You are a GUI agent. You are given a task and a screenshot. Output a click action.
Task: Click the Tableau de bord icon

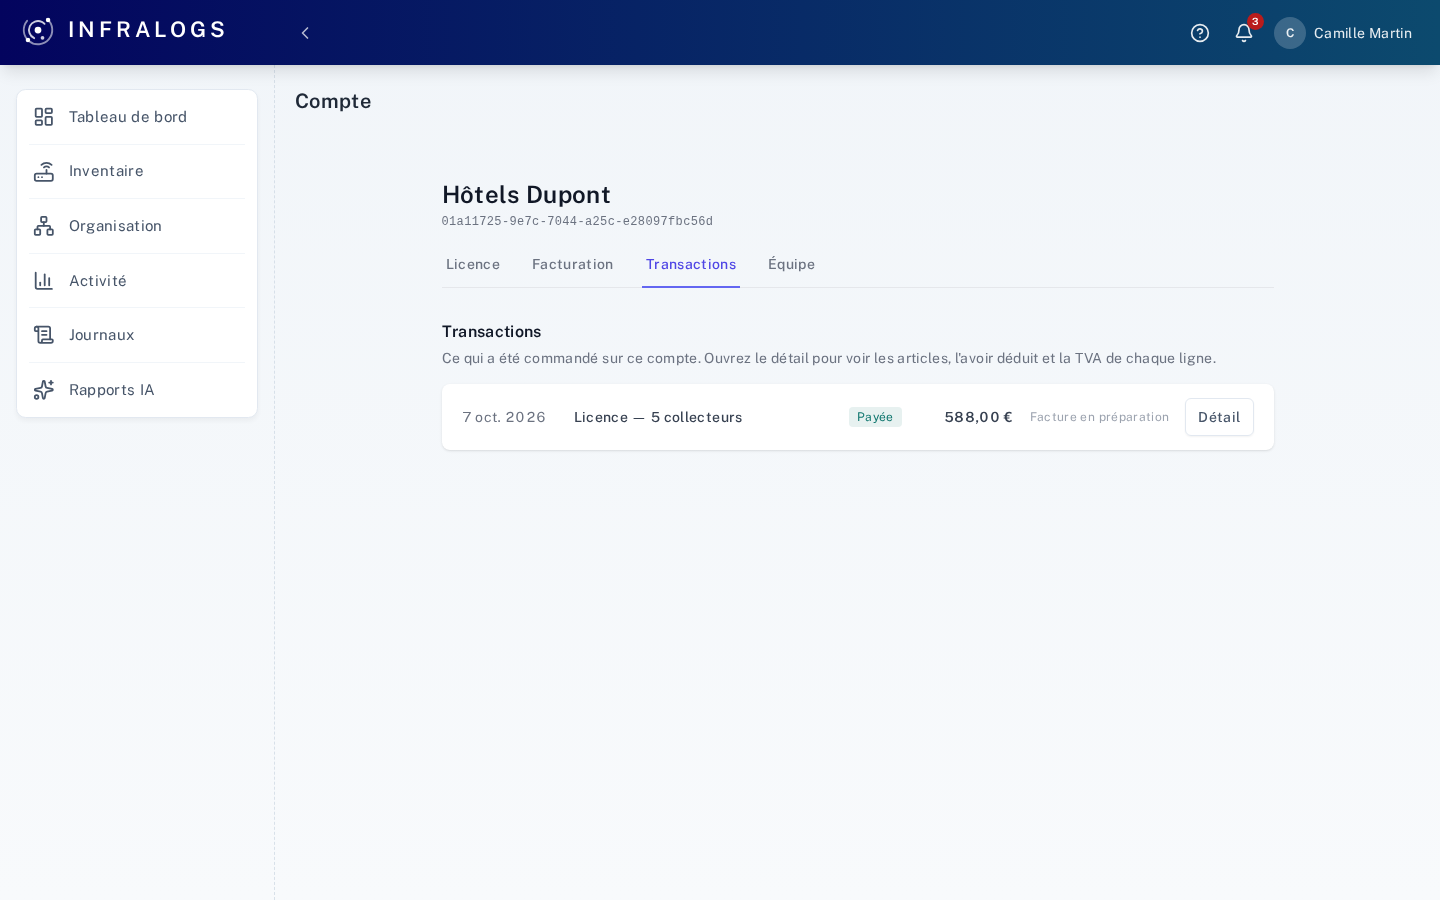pyautogui.click(x=44, y=117)
